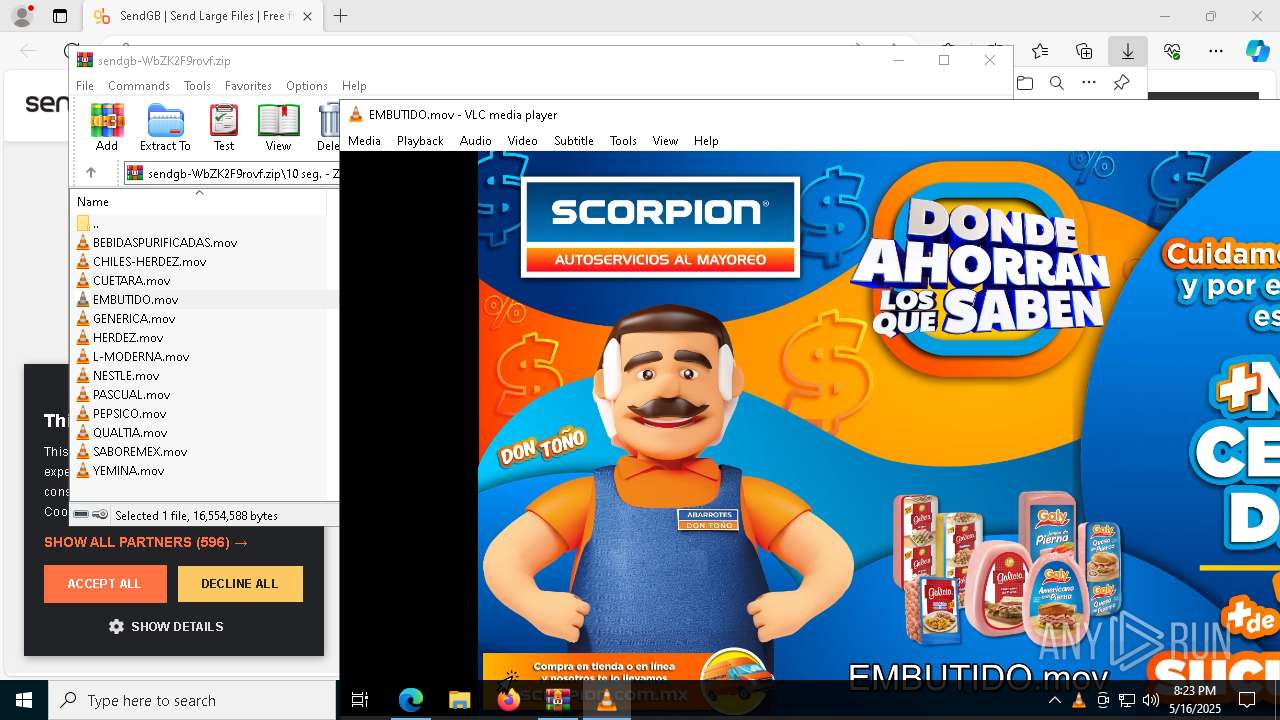Open Edge Collections icon
1280x720 pixels.
tap(1084, 51)
